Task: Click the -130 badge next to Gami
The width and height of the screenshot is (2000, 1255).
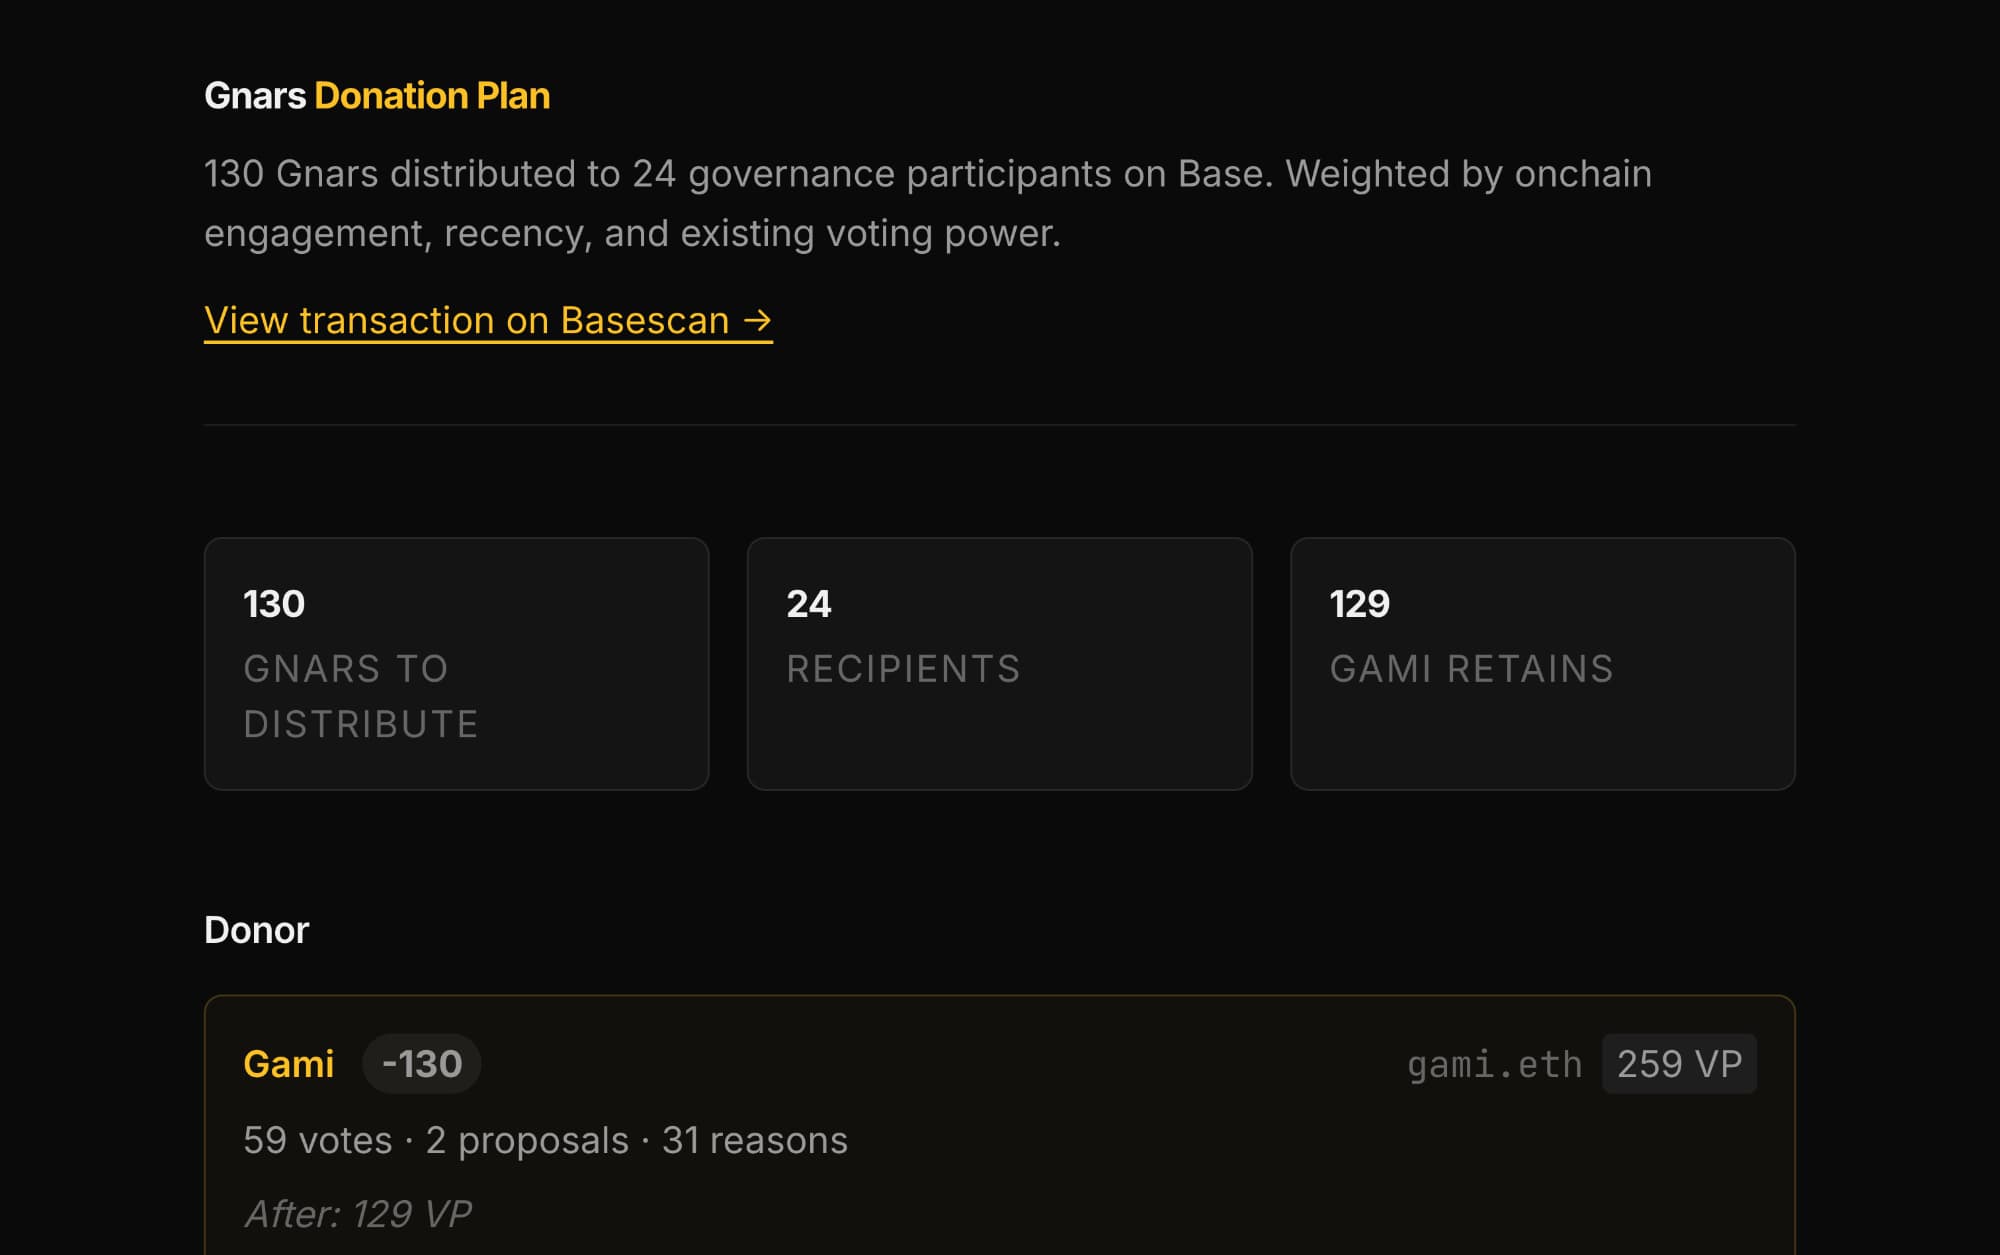Action: click(x=421, y=1064)
